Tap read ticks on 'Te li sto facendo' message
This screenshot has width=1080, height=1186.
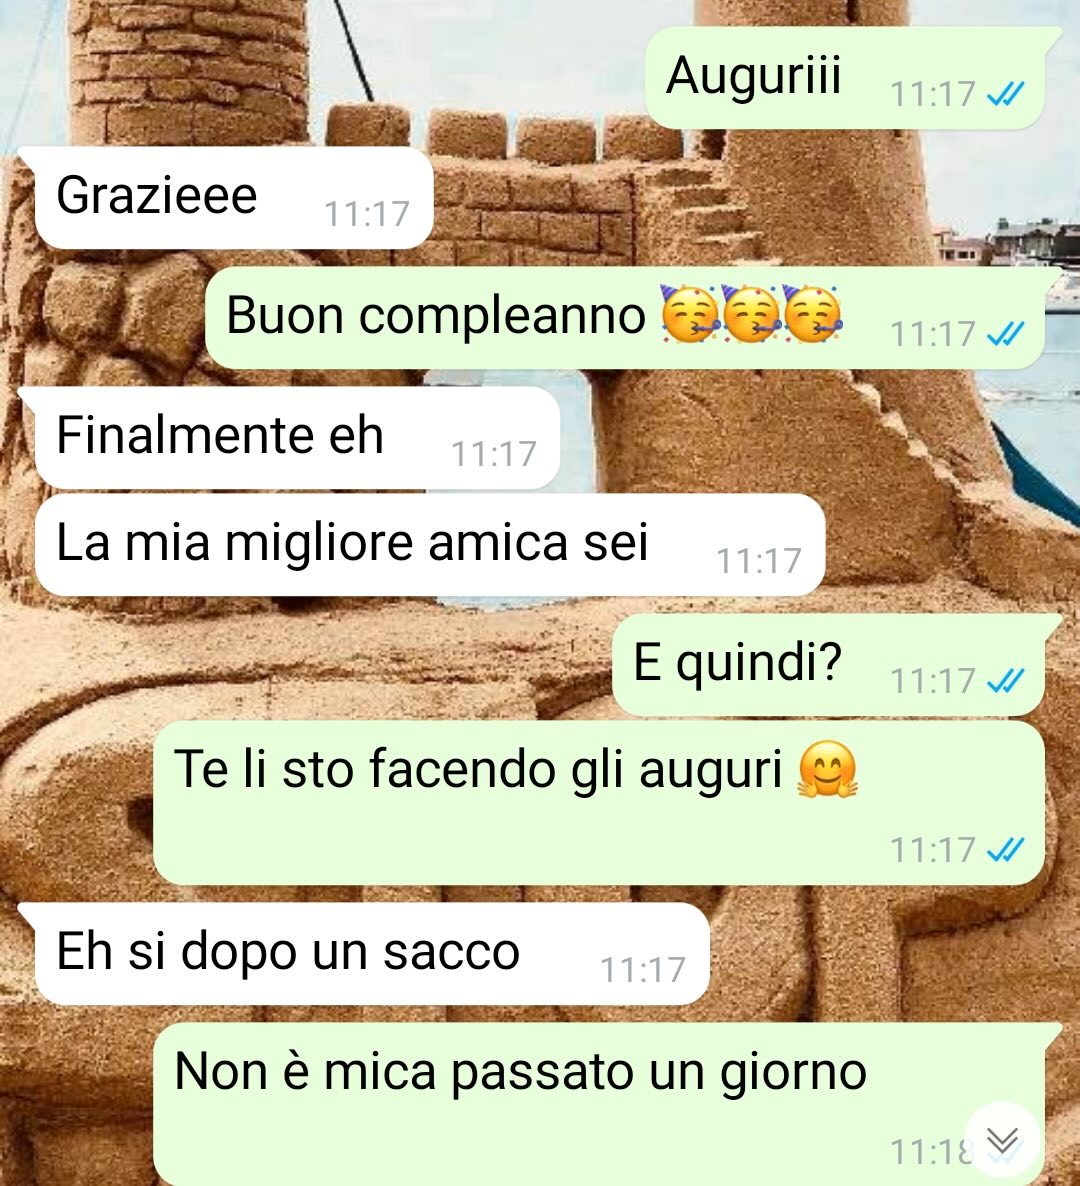click(x=1006, y=850)
